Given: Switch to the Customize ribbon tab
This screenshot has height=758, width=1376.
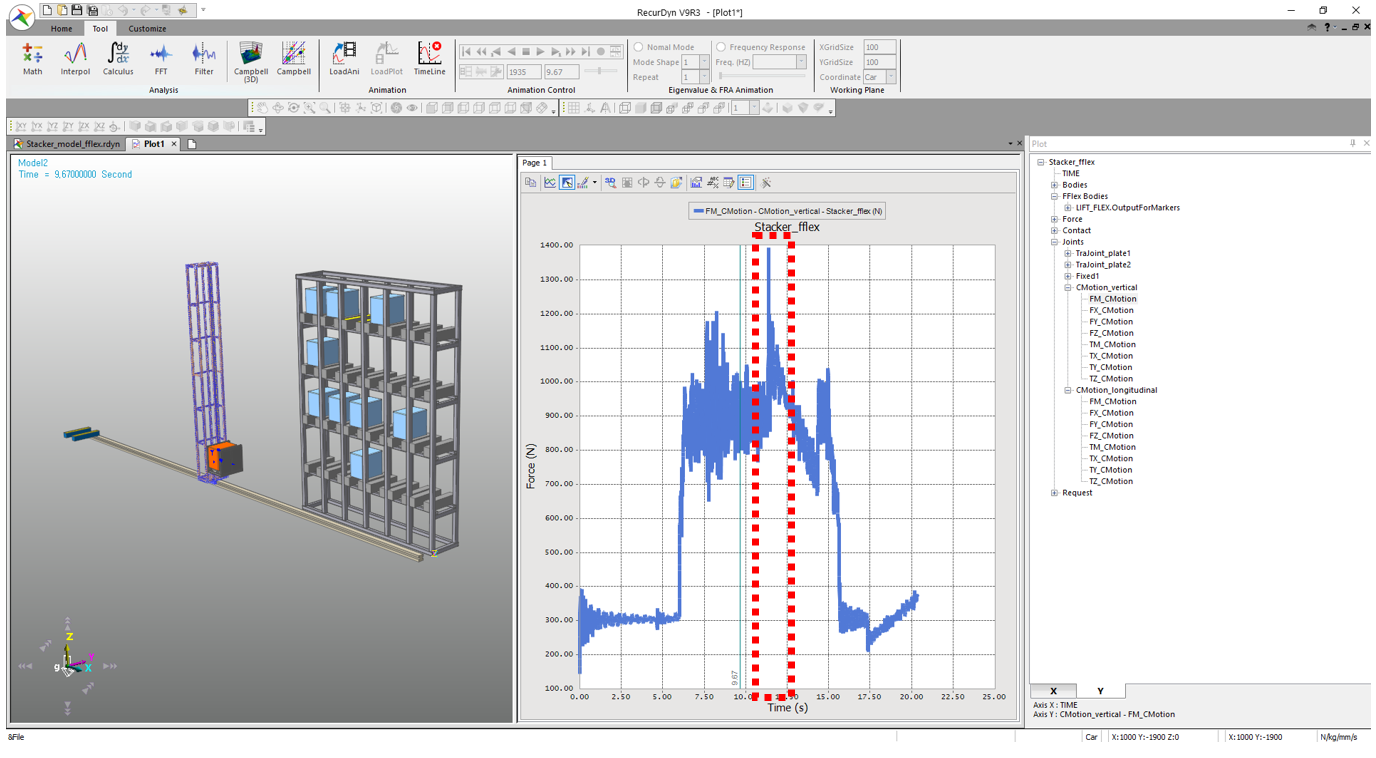Looking at the screenshot, I should click(x=147, y=29).
